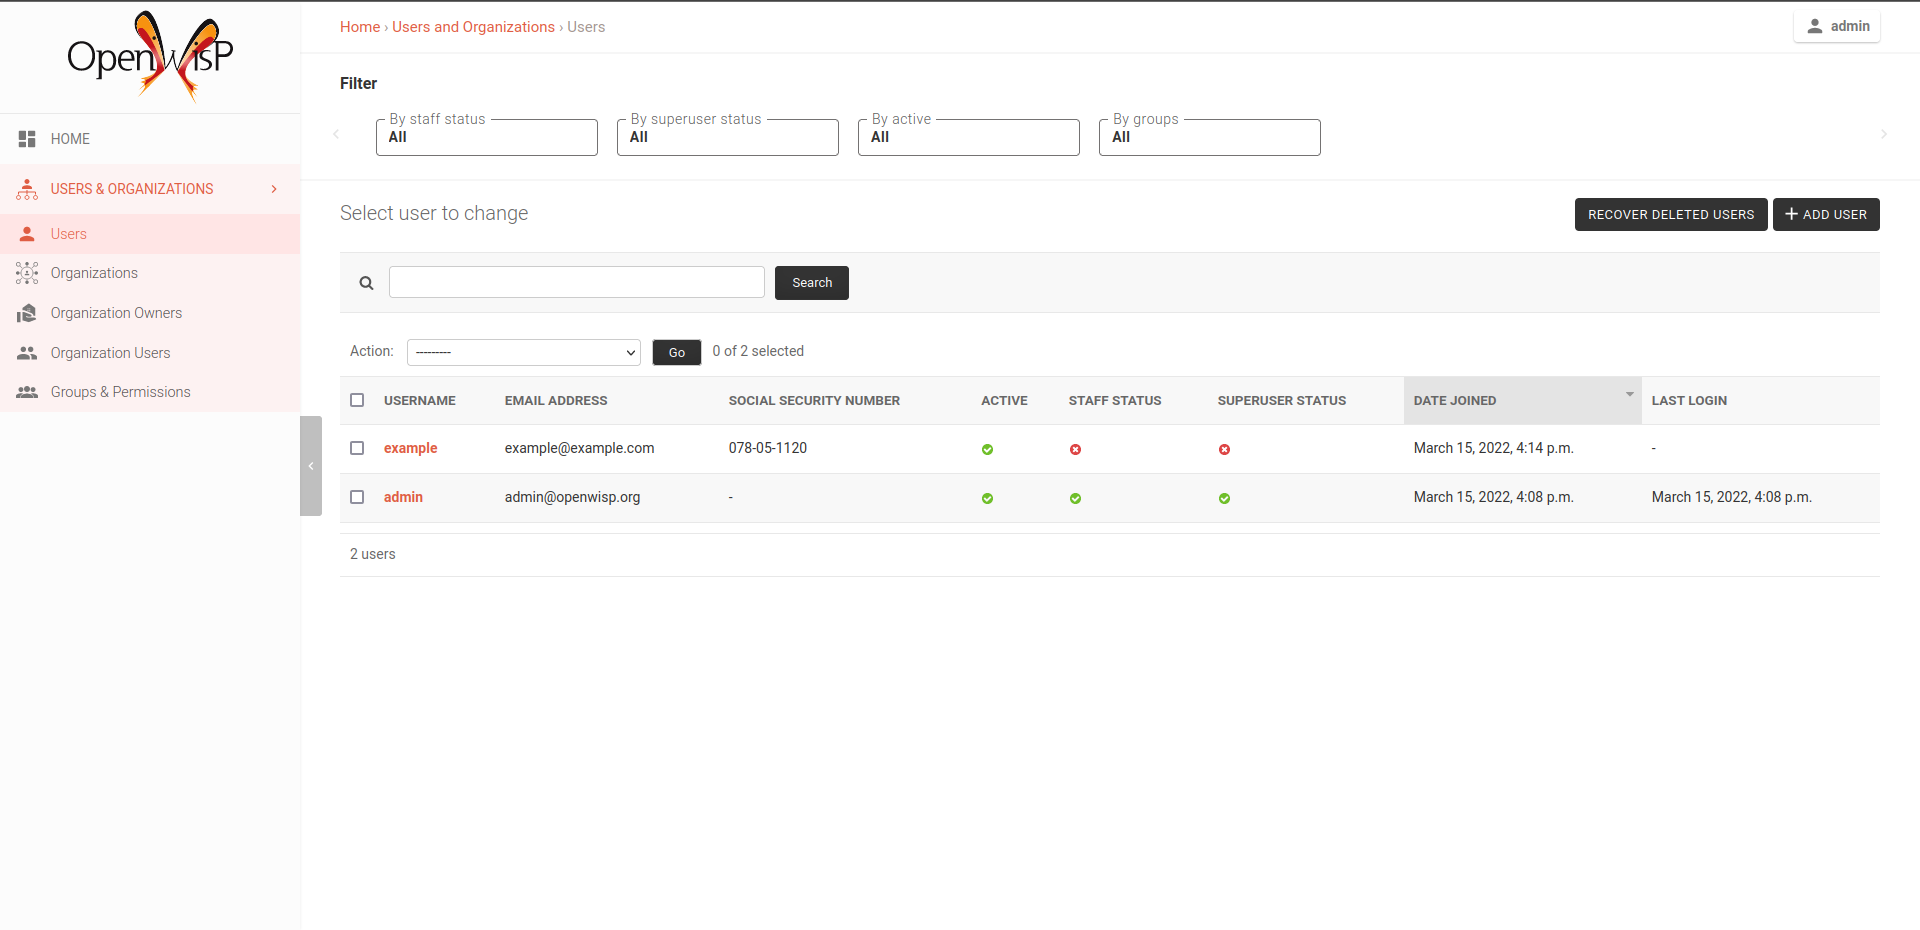Click the Organization Users icon
The image size is (1920, 930).
point(27,353)
